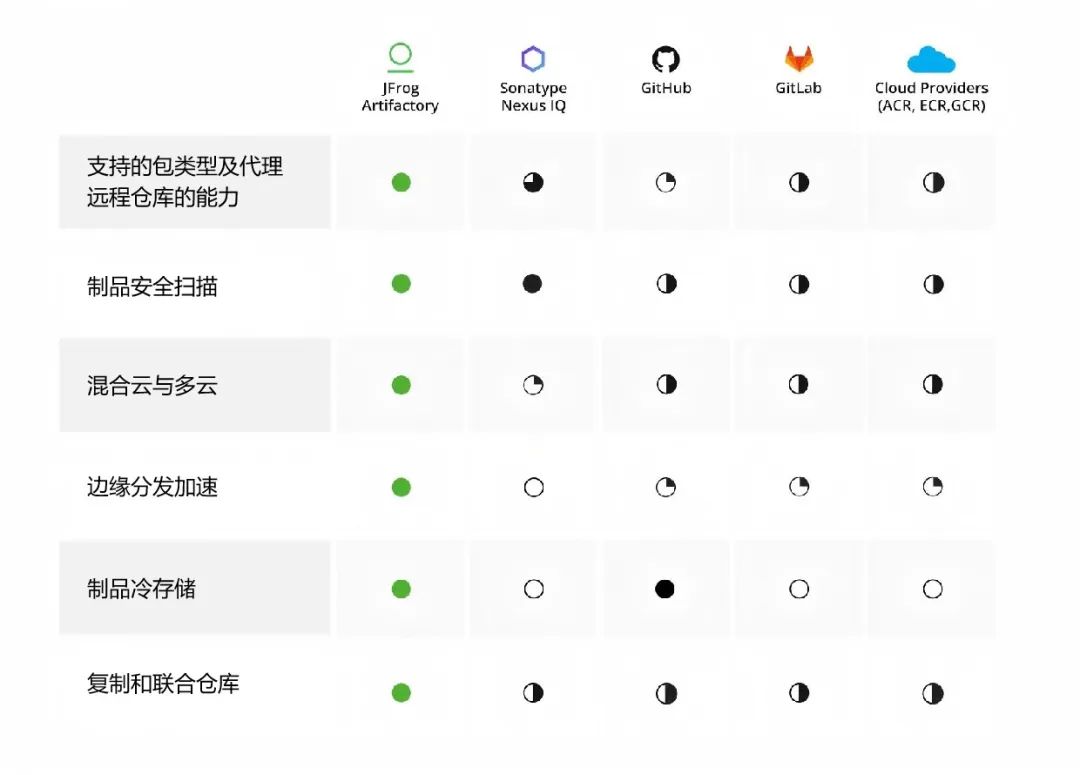Click GitLab empty circle in 制品冷存储 row
The height and width of the screenshot is (775, 1080).
pos(799,589)
